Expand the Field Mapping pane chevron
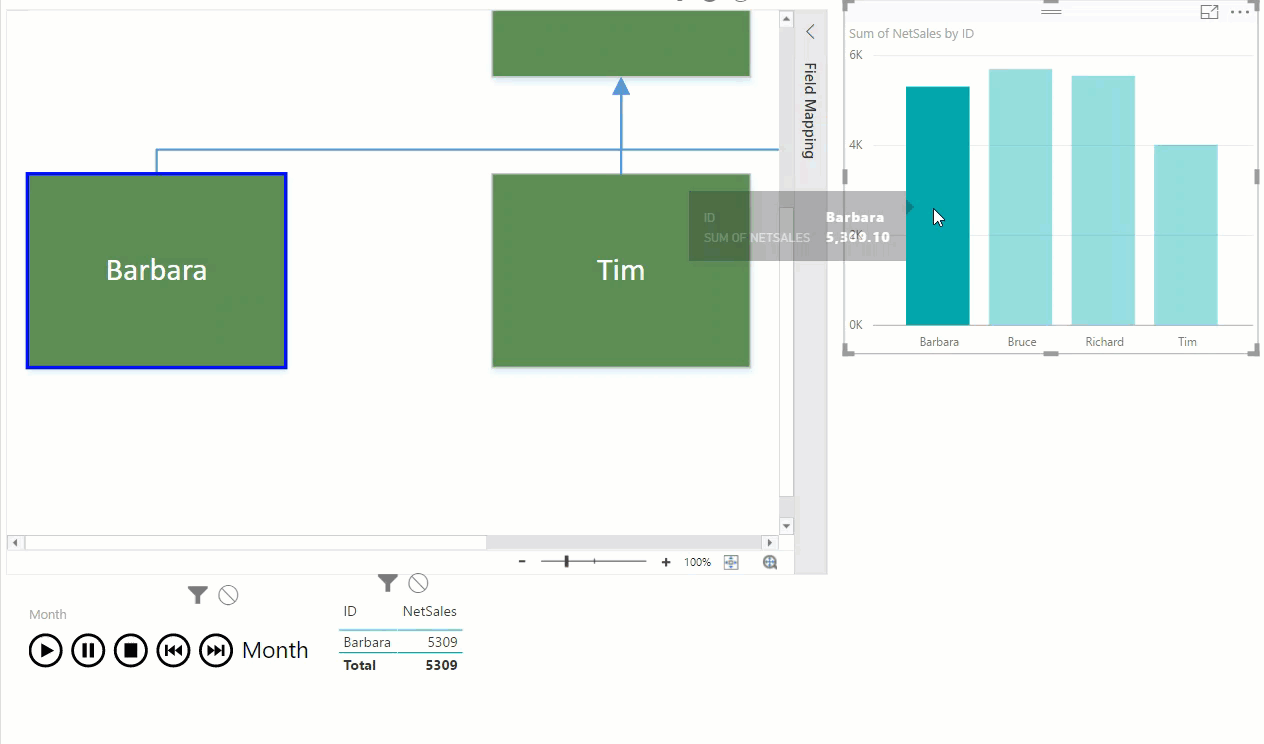This screenshot has height=744, width=1264. click(810, 32)
